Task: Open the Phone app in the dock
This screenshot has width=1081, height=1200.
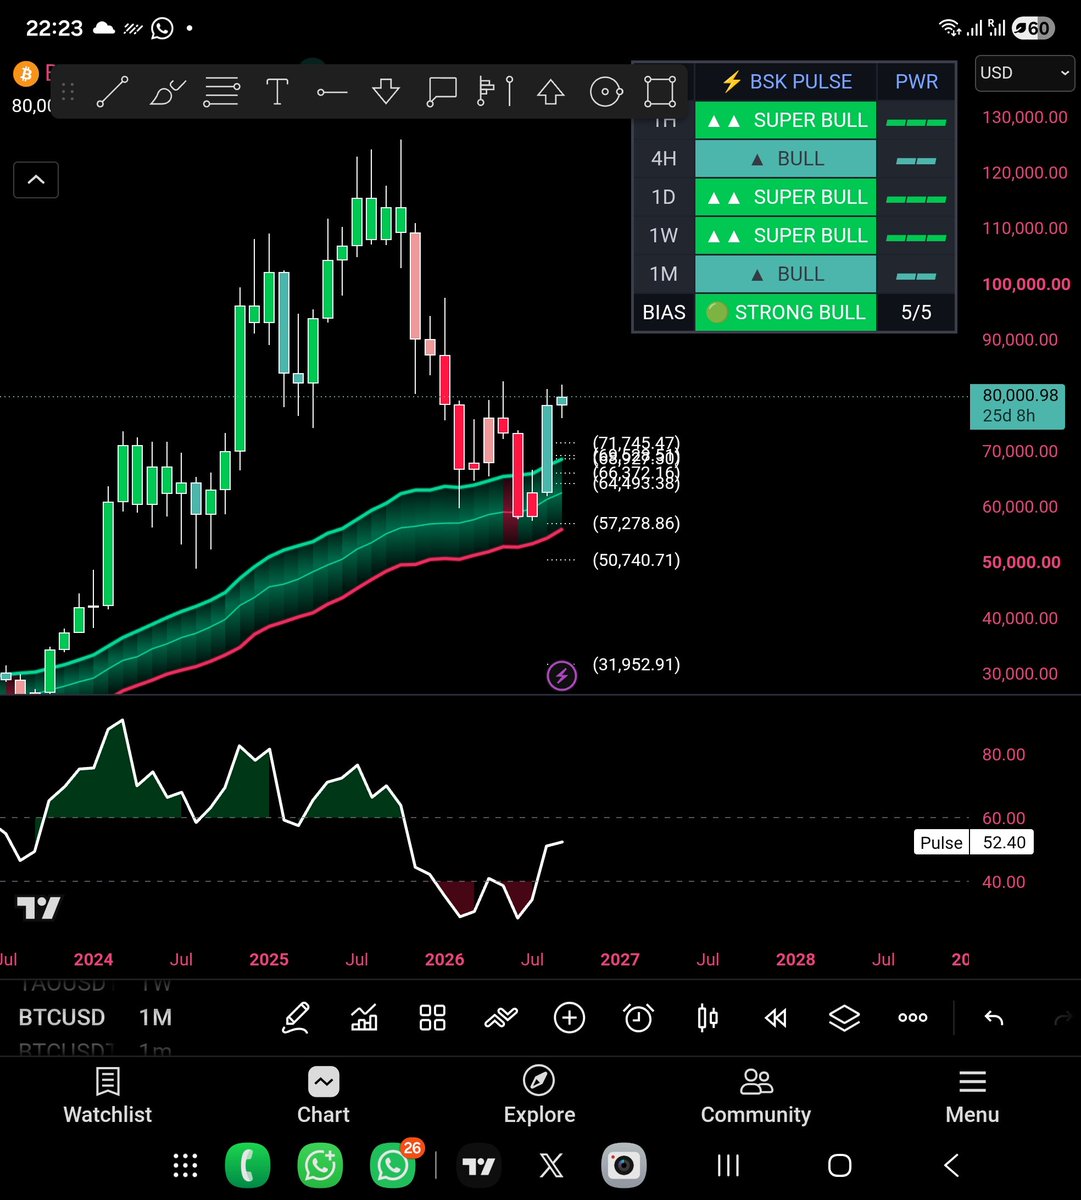Action: [248, 1166]
